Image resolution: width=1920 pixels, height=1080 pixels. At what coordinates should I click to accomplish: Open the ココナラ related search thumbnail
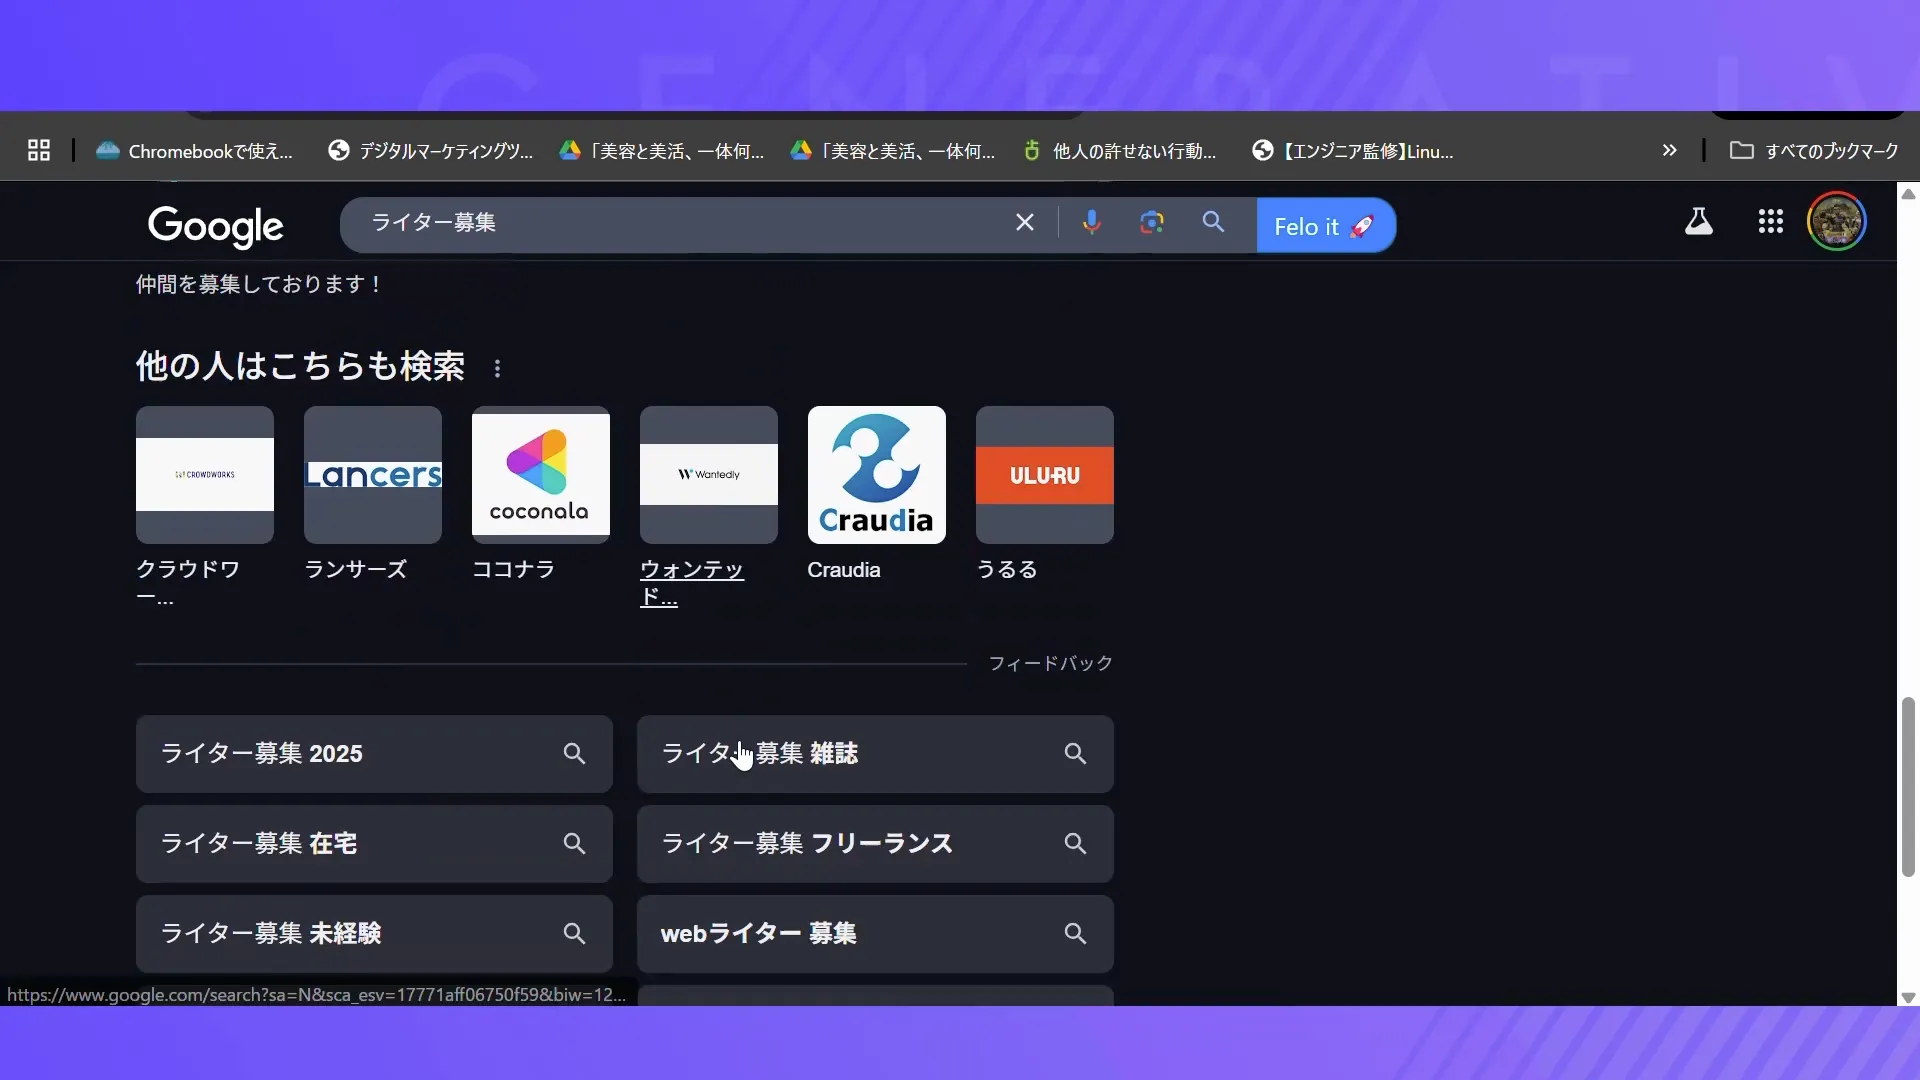coord(540,475)
